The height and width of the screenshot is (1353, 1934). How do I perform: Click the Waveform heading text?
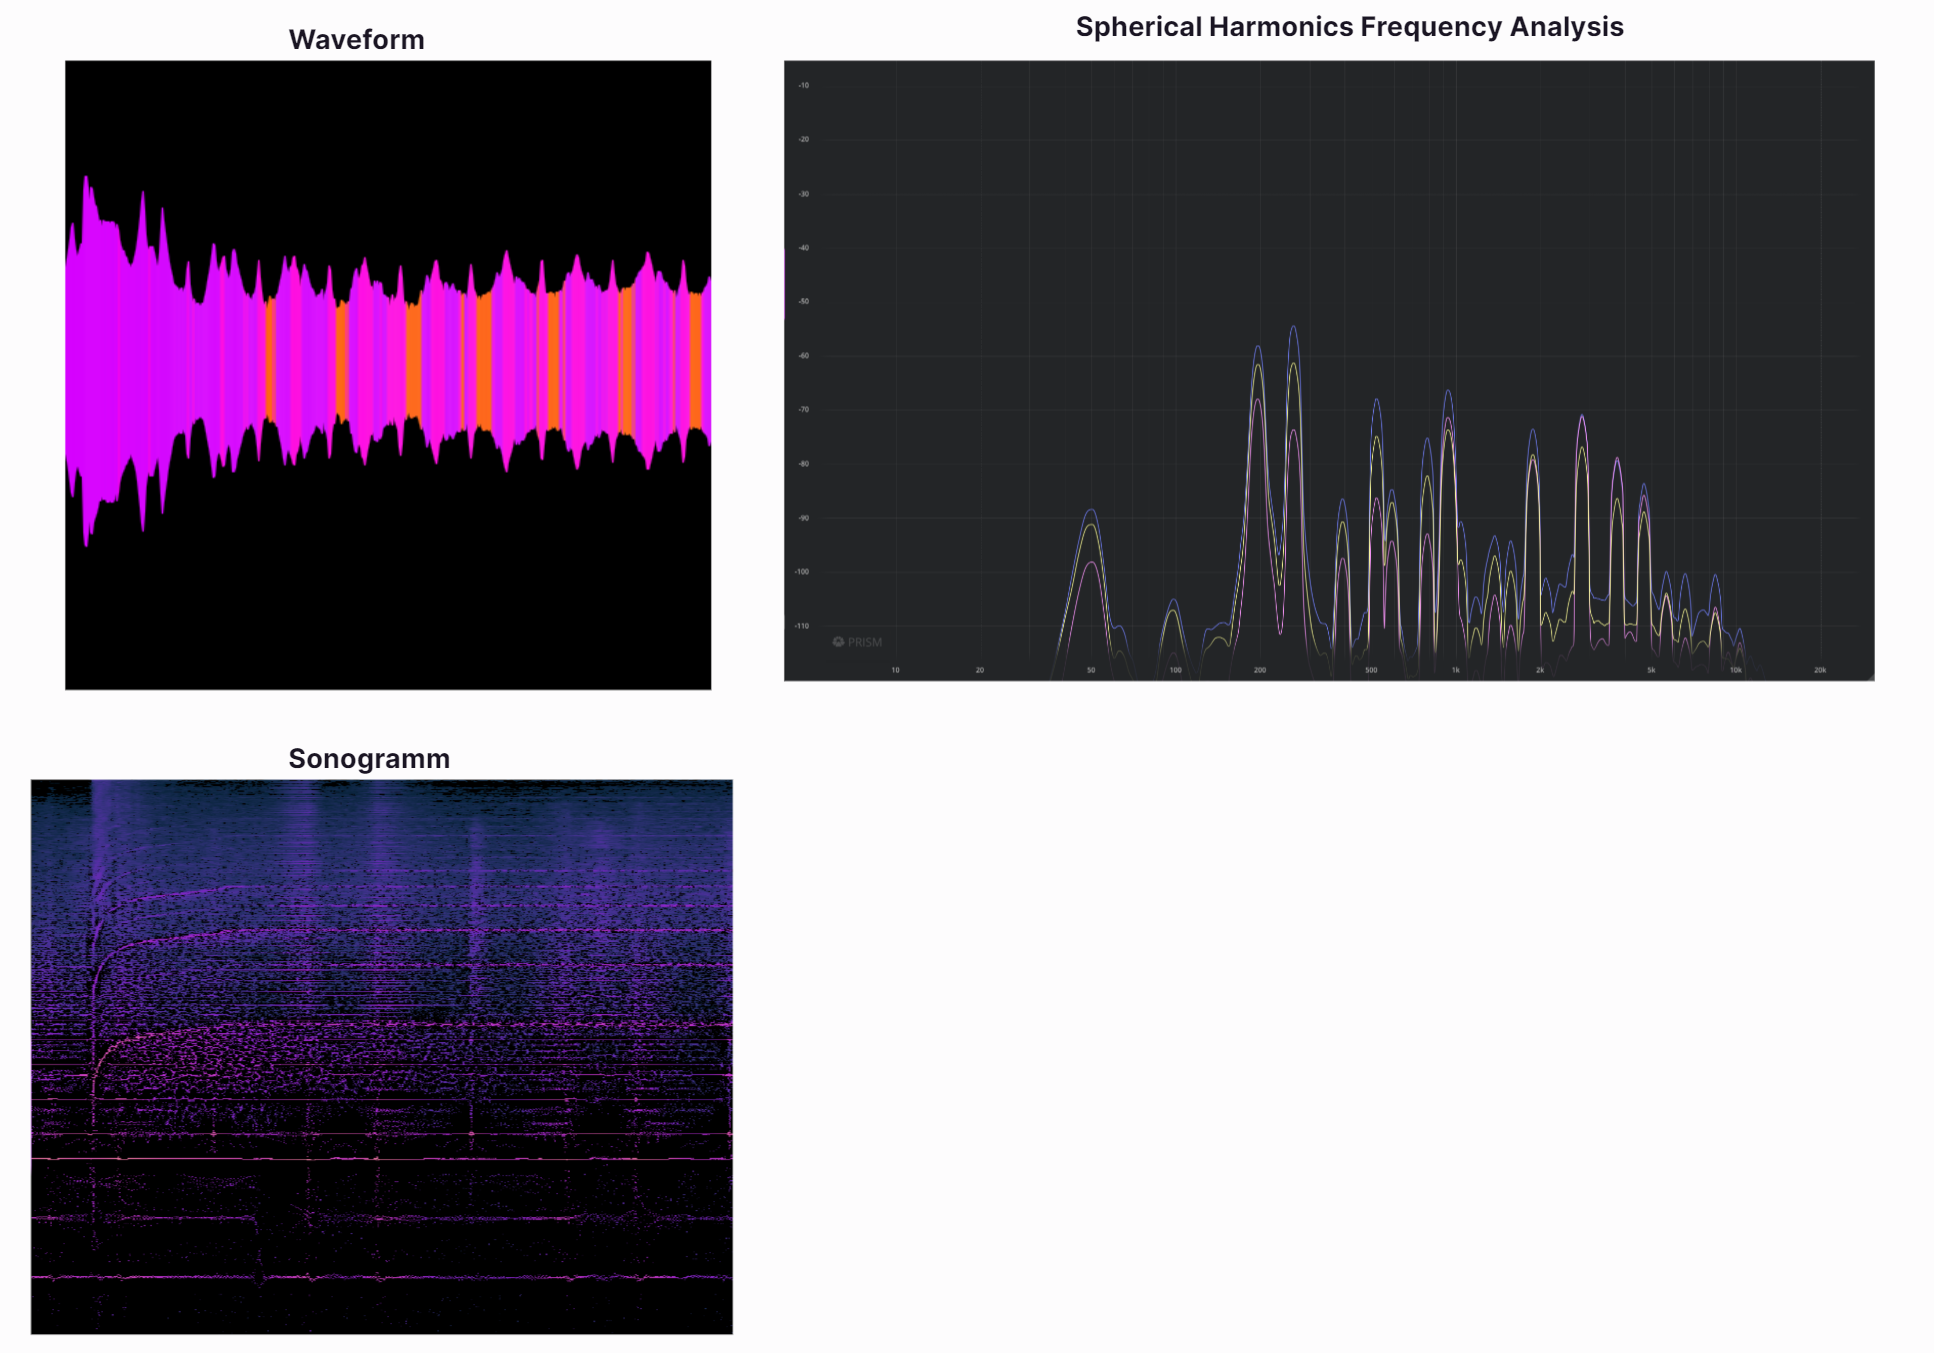356,40
